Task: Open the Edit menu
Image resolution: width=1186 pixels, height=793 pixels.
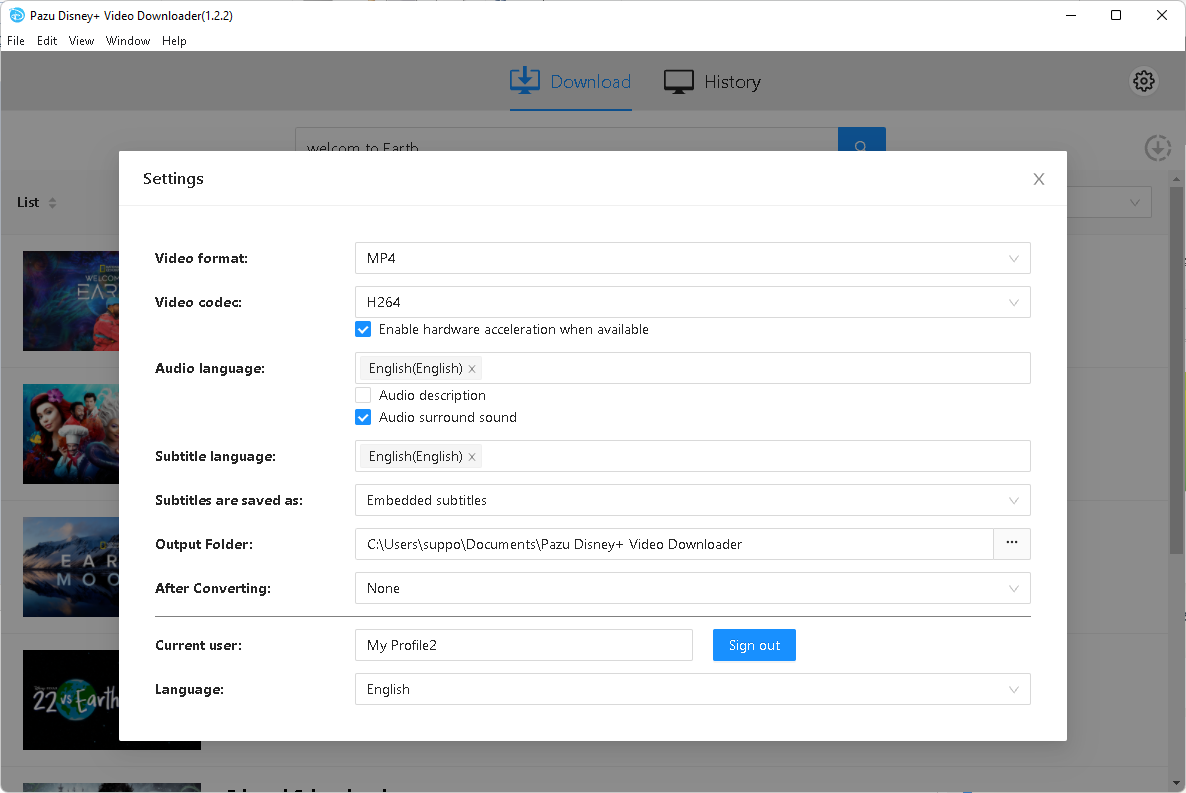Action: pyautogui.click(x=47, y=41)
